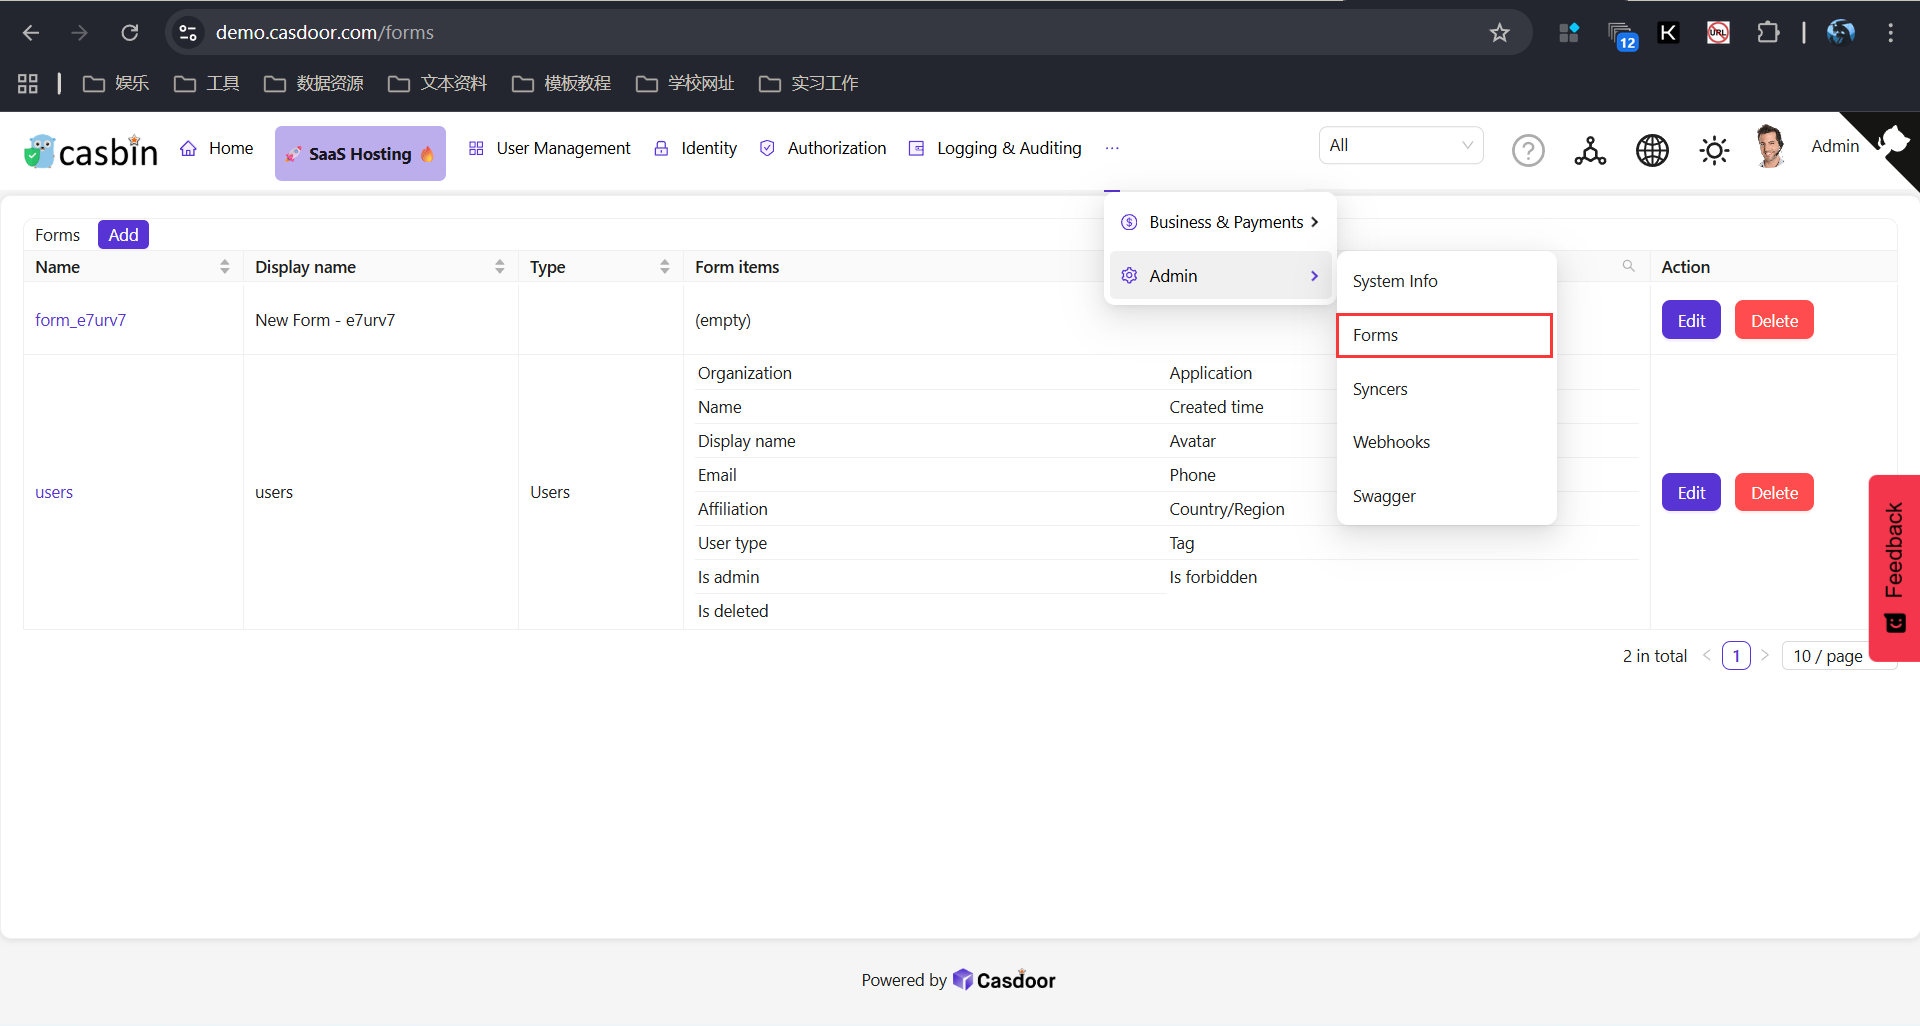
Task: Open the 'All' organization dropdown
Action: click(1401, 145)
